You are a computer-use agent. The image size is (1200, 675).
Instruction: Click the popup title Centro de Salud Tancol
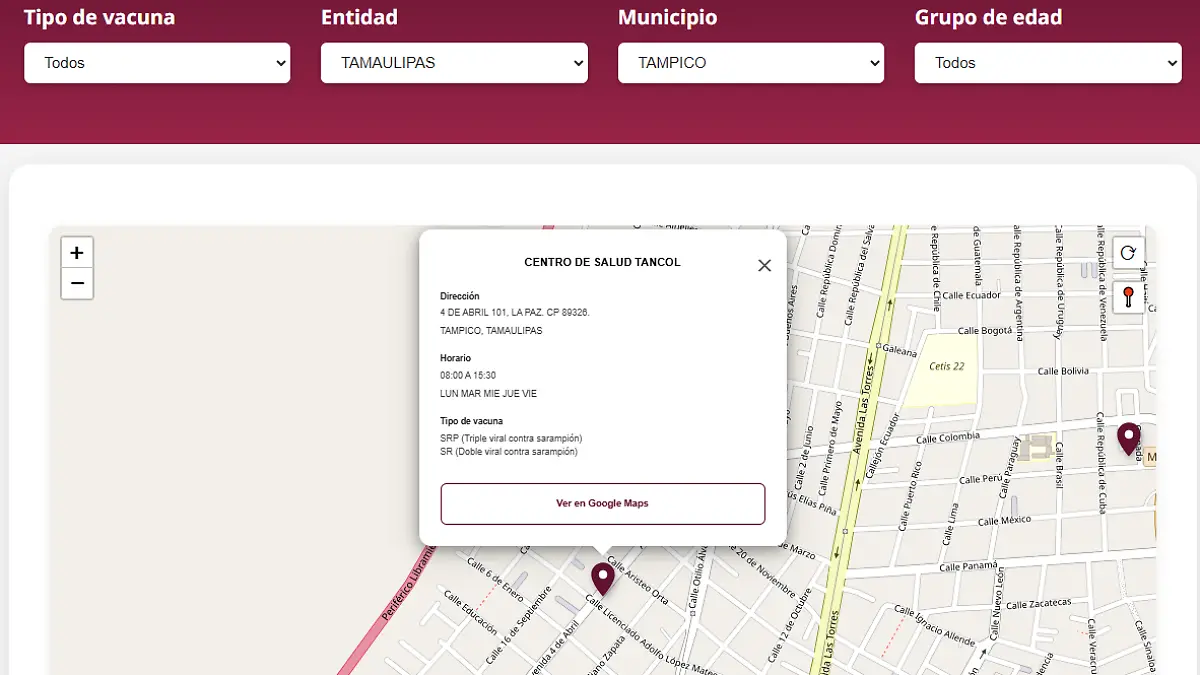pyautogui.click(x=602, y=262)
